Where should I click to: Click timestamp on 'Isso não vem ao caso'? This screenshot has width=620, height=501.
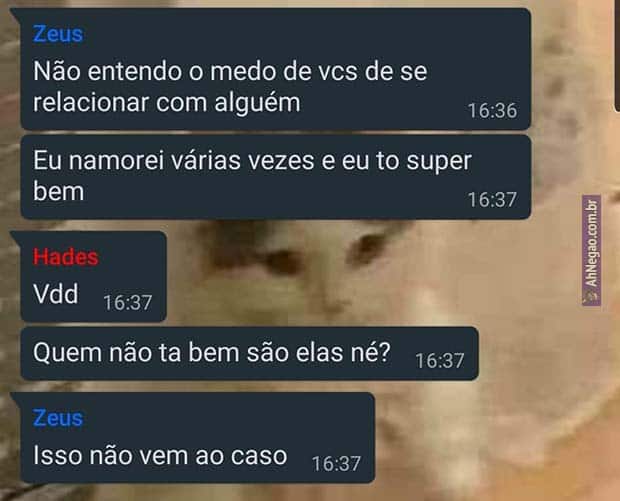pos(336,463)
